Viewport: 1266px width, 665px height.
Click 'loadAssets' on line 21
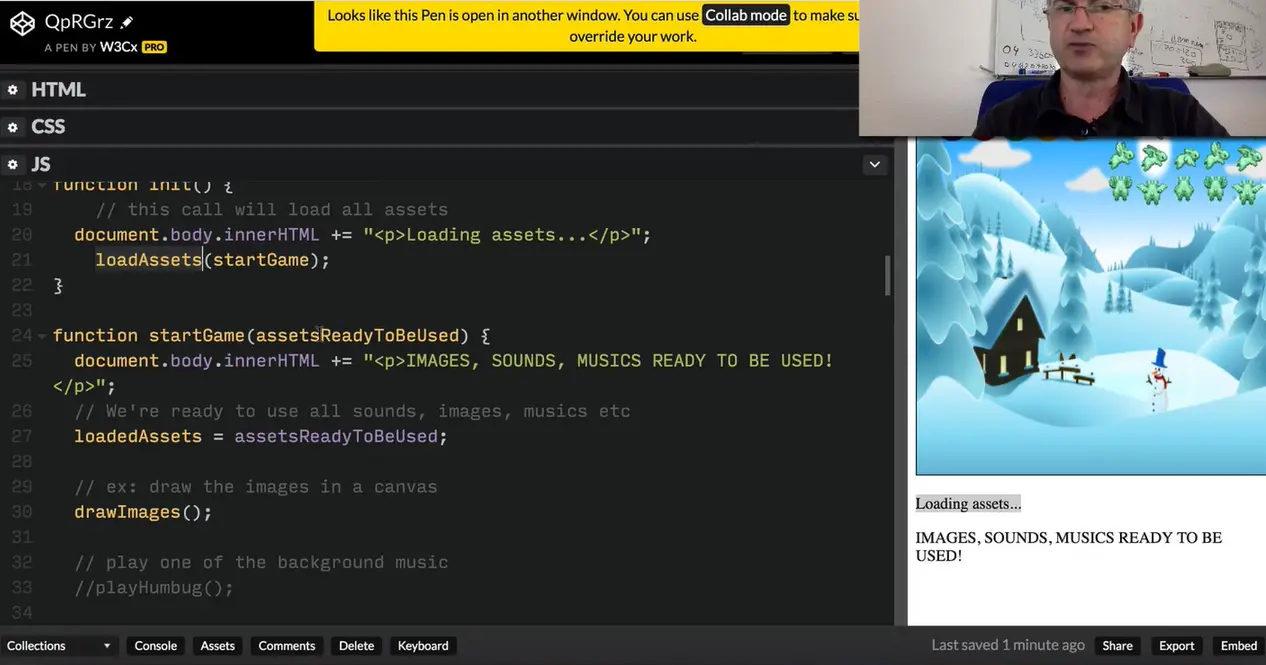(149, 260)
